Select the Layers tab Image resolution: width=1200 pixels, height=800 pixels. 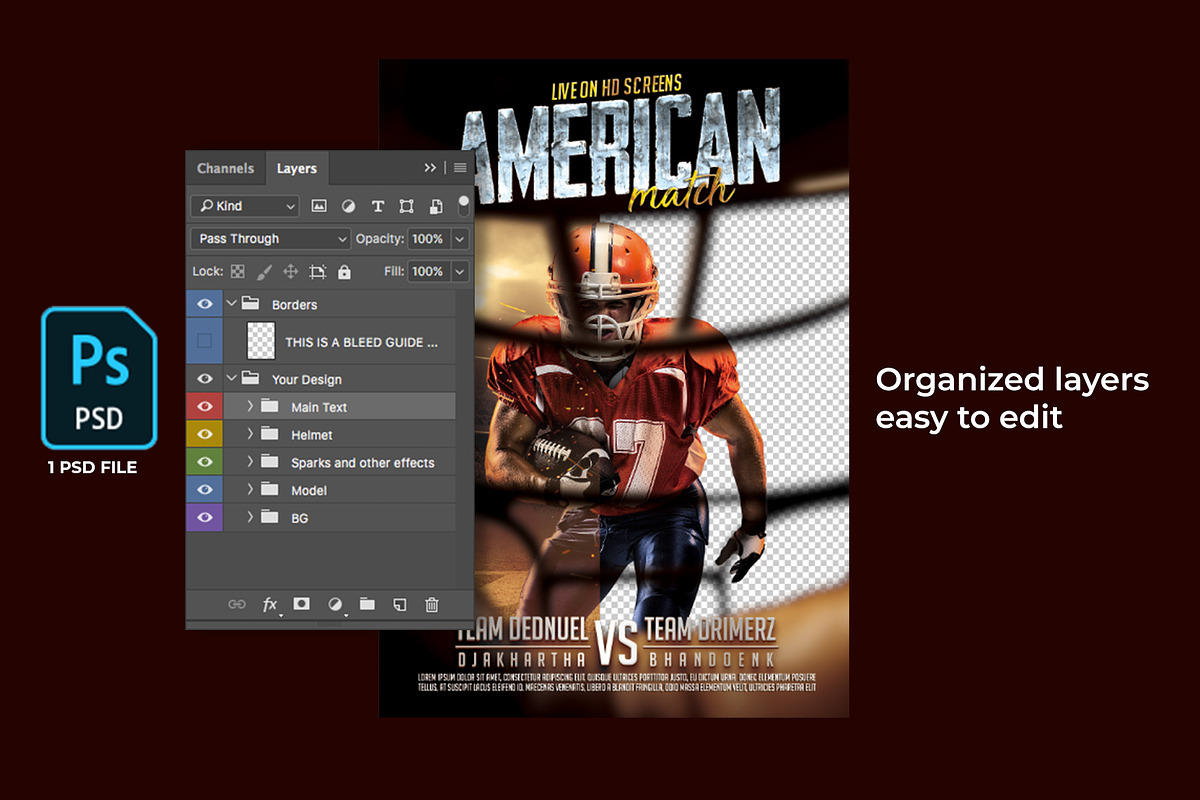[x=297, y=168]
